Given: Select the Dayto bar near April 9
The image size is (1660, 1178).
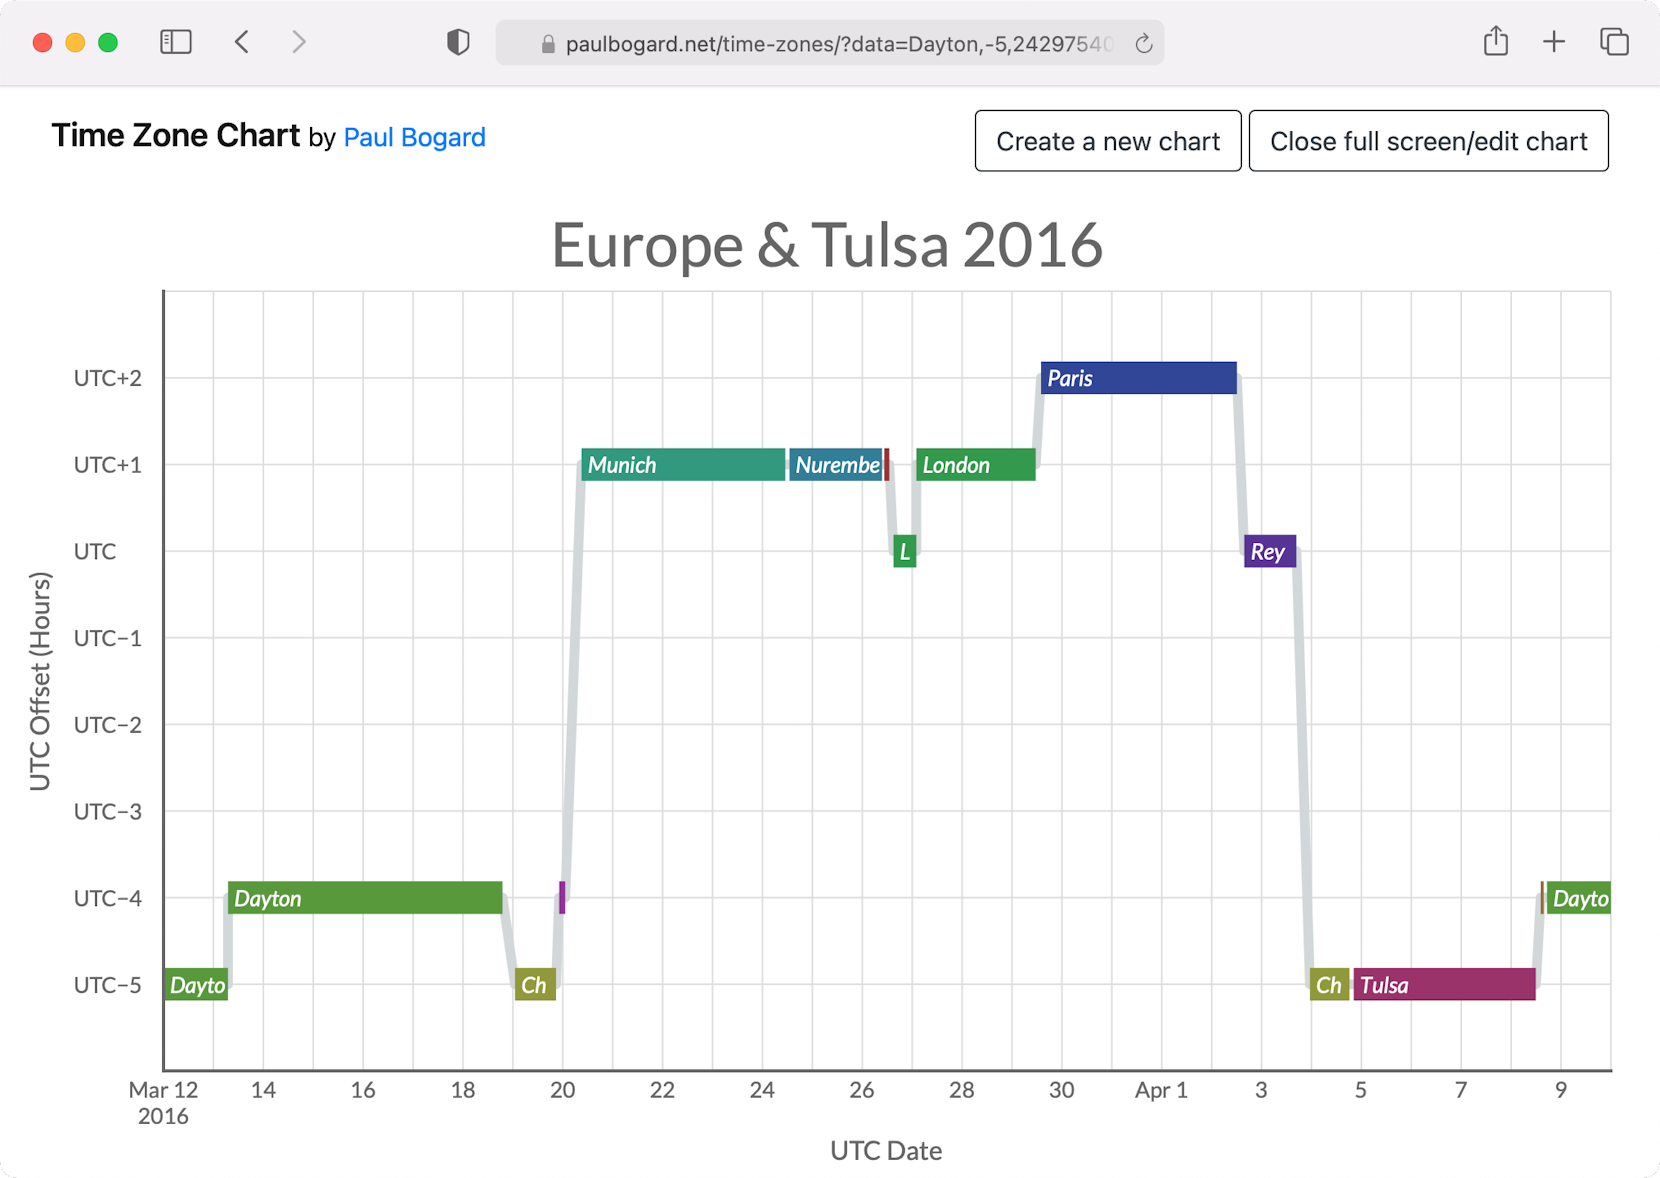Looking at the screenshot, I should click(1578, 898).
